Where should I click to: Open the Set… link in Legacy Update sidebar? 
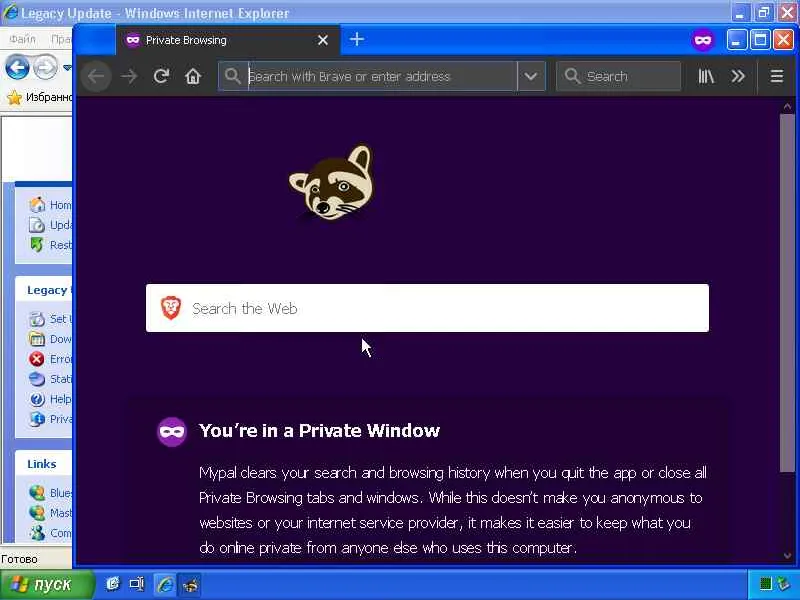pyautogui.click(x=51, y=319)
